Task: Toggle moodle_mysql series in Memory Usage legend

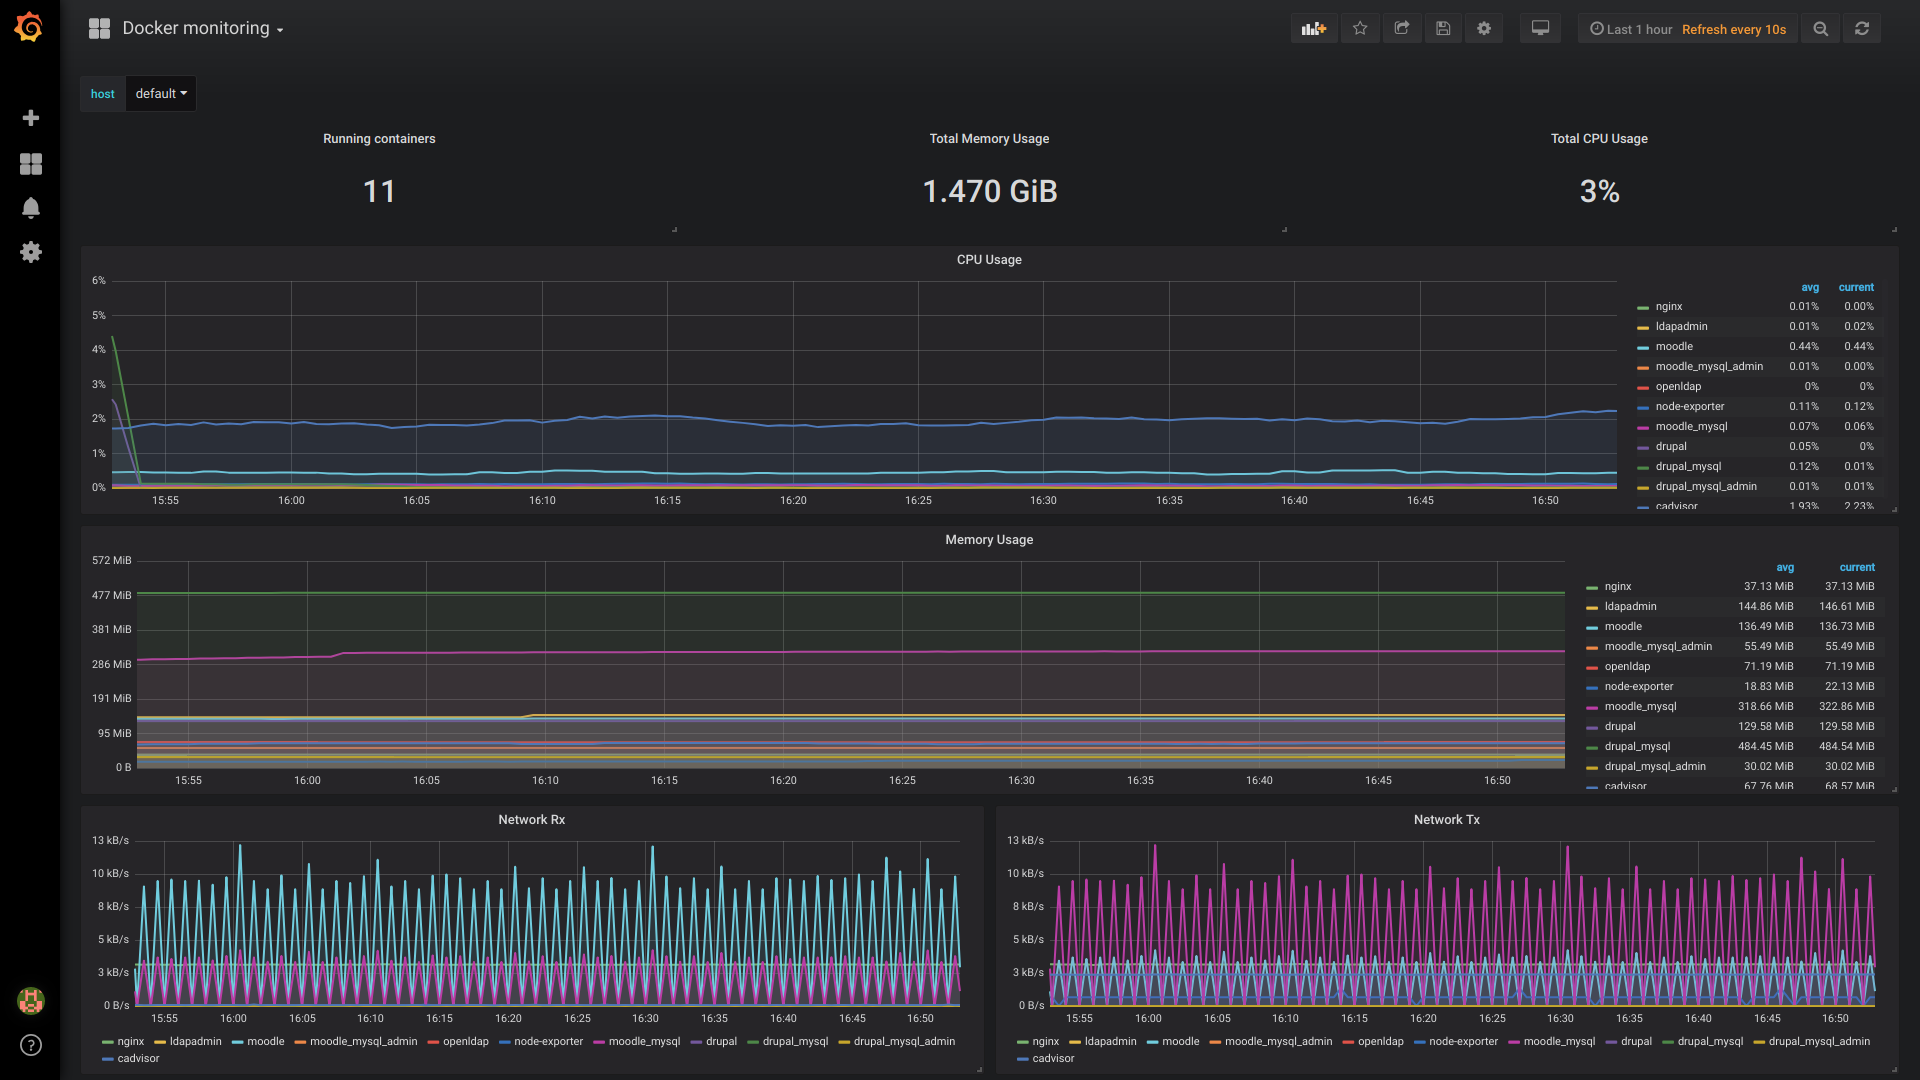Action: (1641, 707)
